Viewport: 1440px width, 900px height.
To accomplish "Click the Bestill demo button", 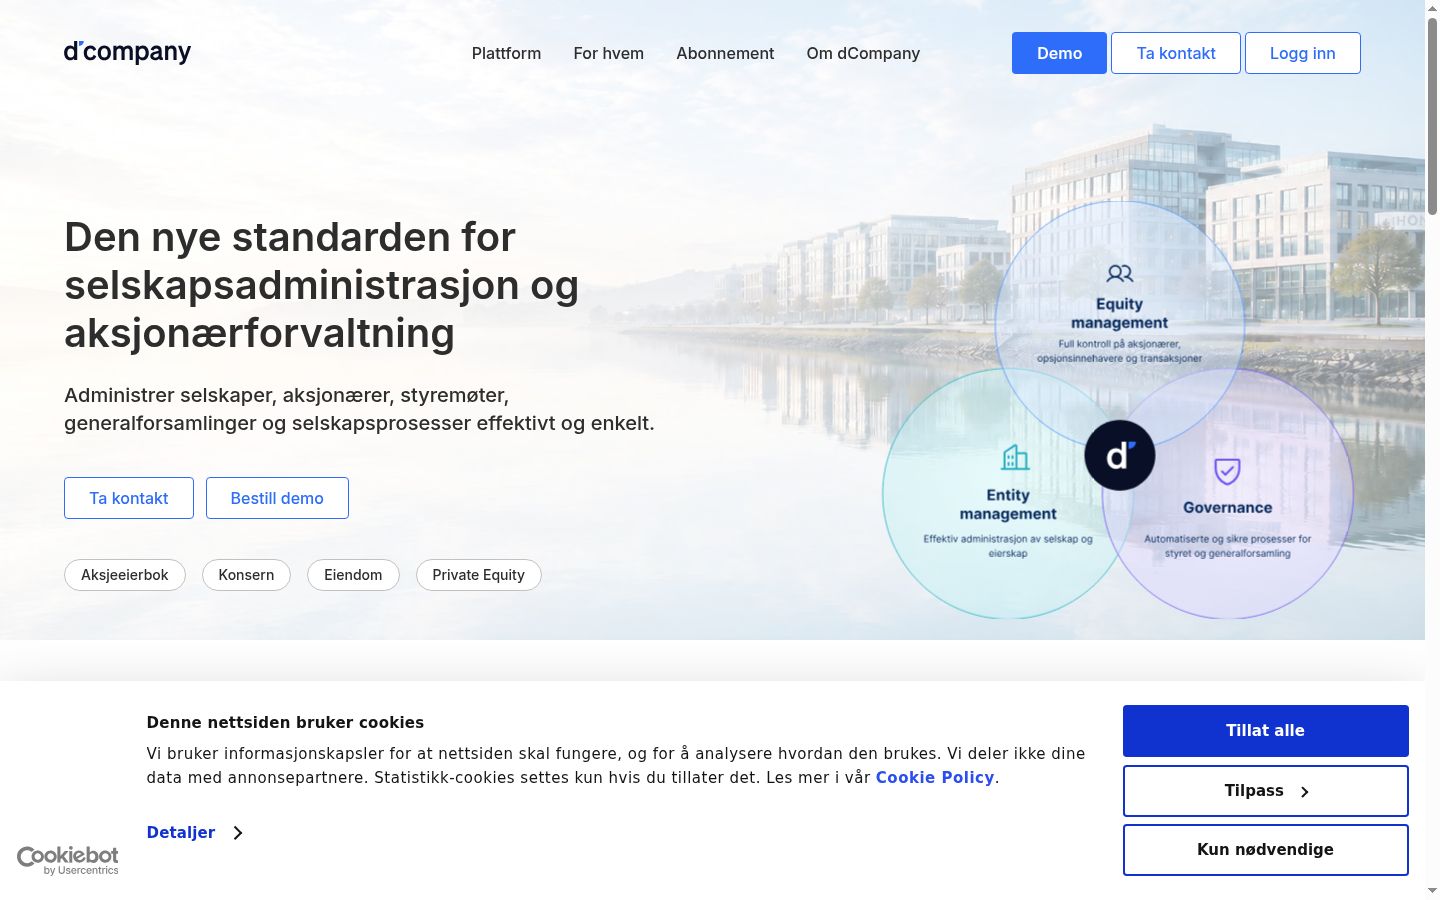I will 277,498.
